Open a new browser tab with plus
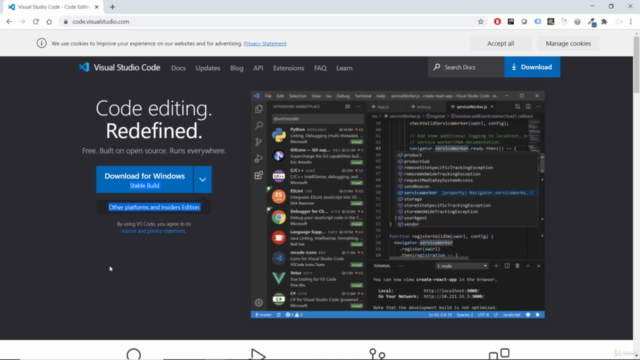This screenshot has height=360, width=640. click(x=112, y=7)
